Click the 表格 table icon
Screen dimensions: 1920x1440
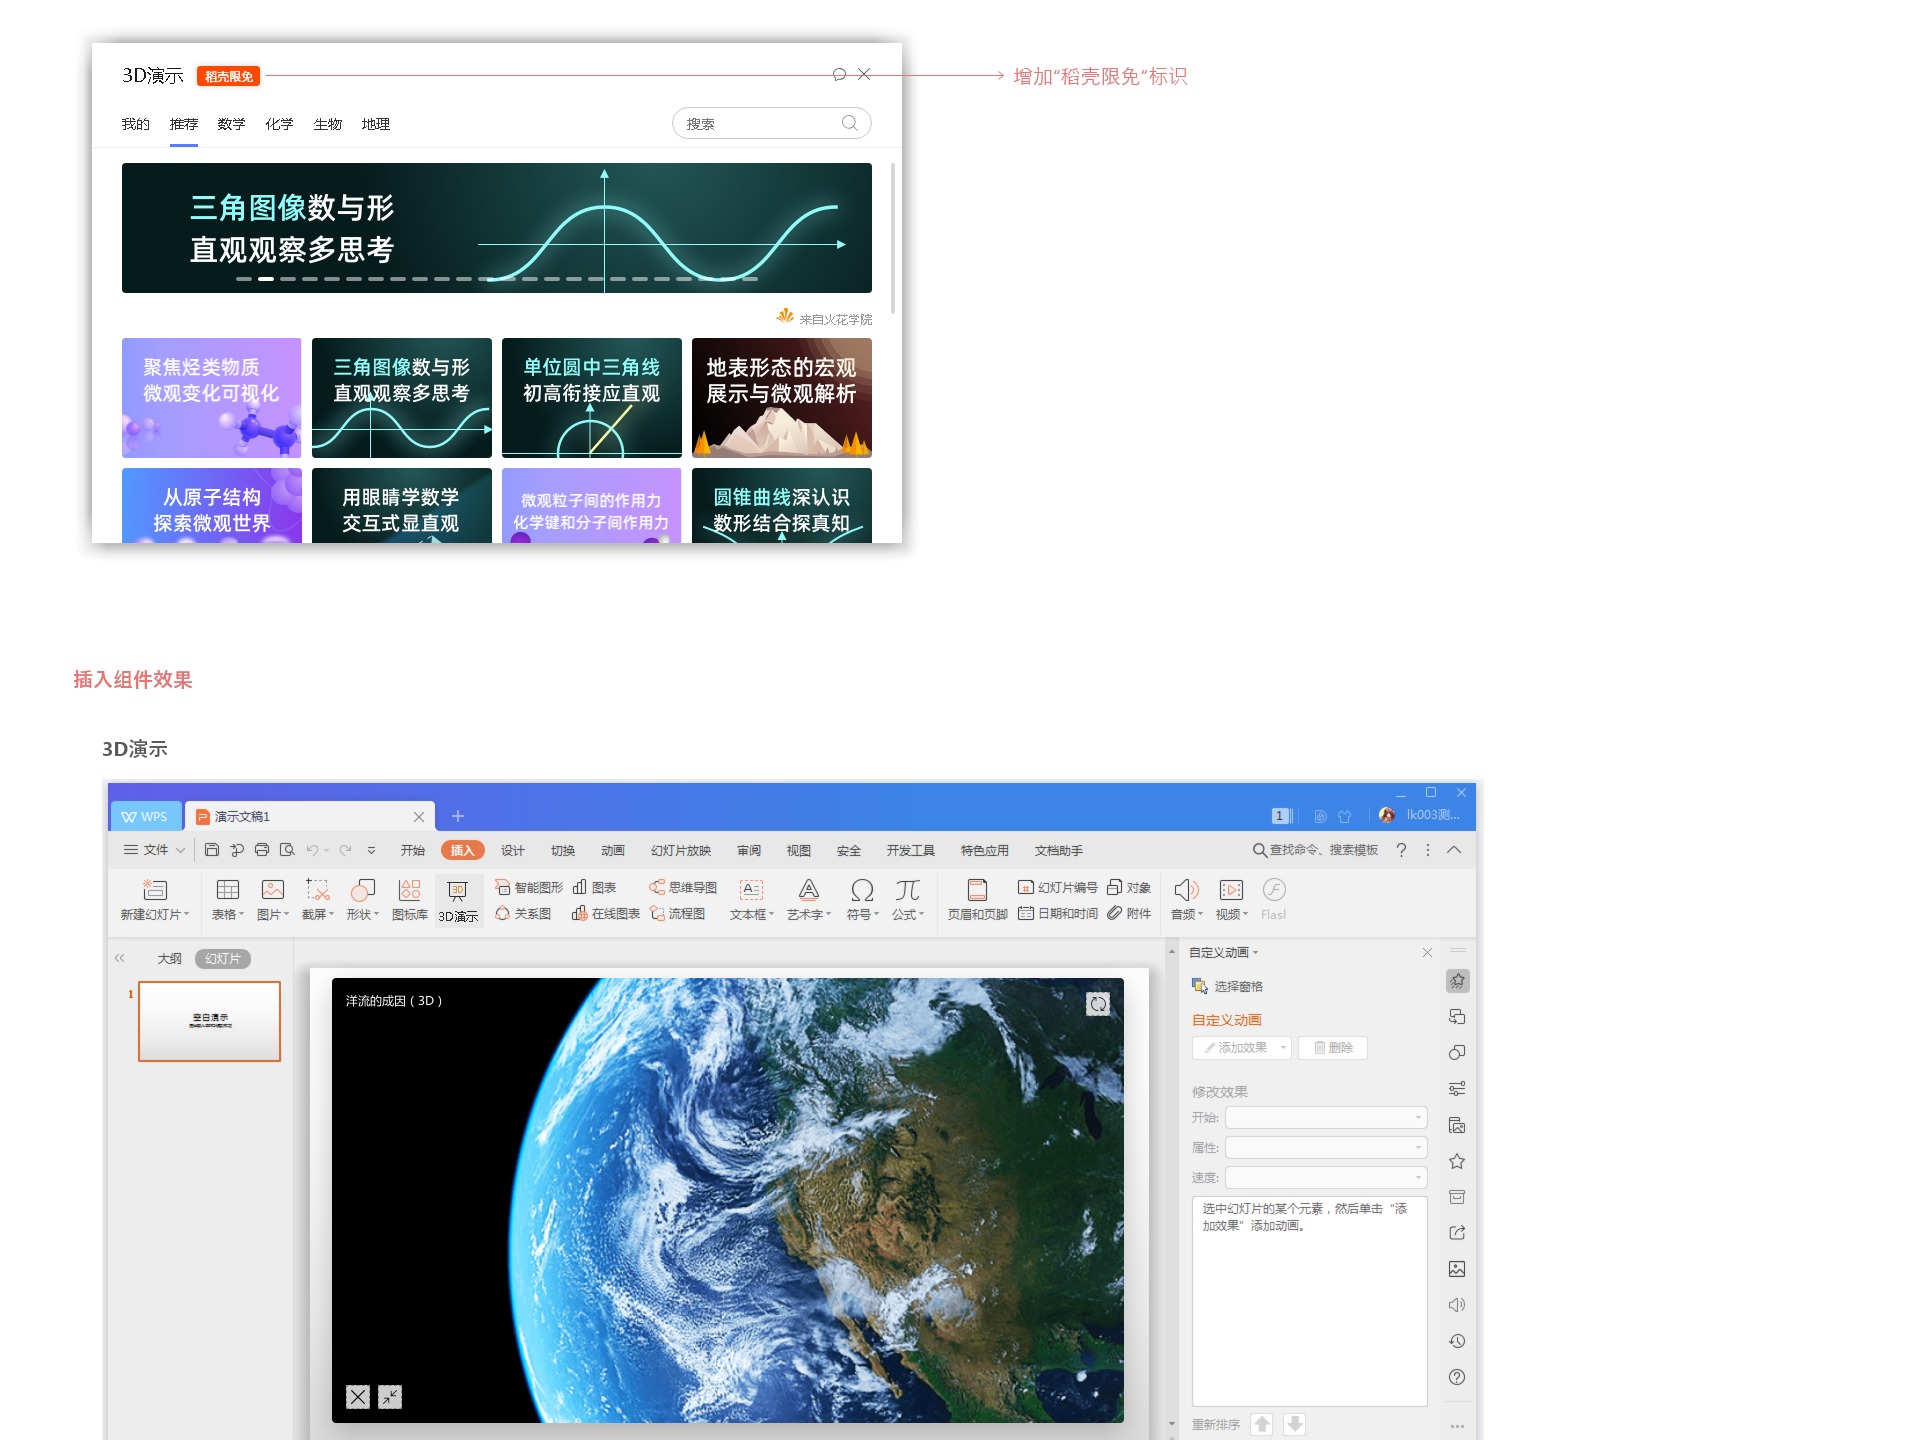click(x=227, y=890)
